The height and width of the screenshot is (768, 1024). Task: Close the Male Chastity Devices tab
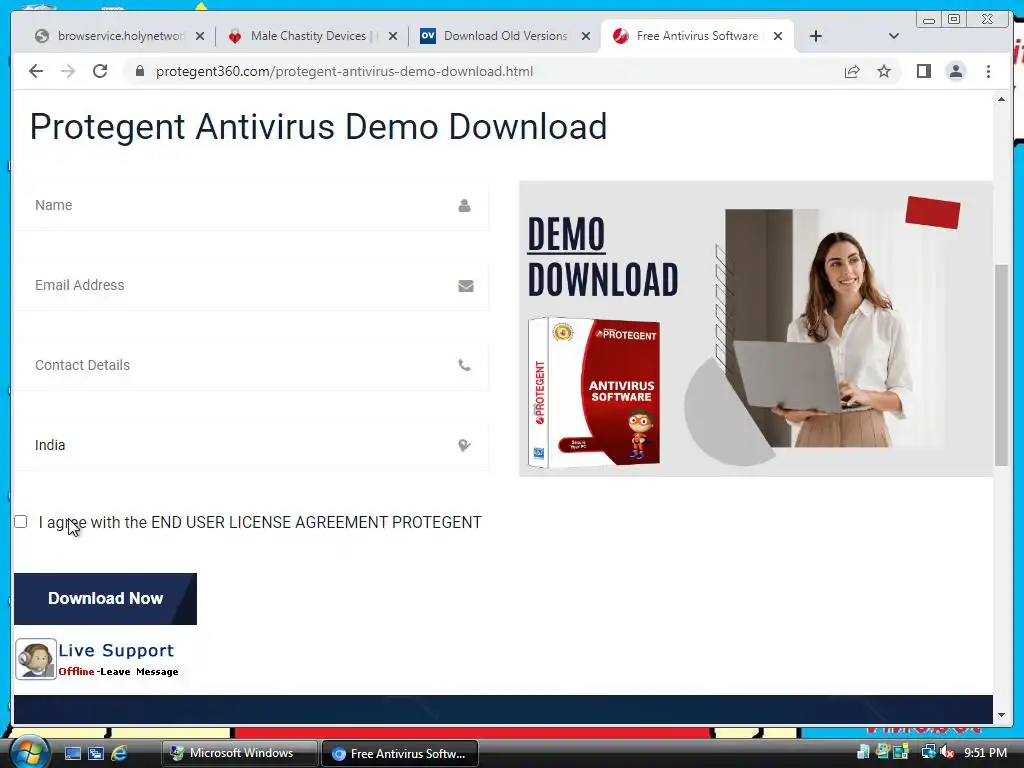pyautogui.click(x=392, y=36)
